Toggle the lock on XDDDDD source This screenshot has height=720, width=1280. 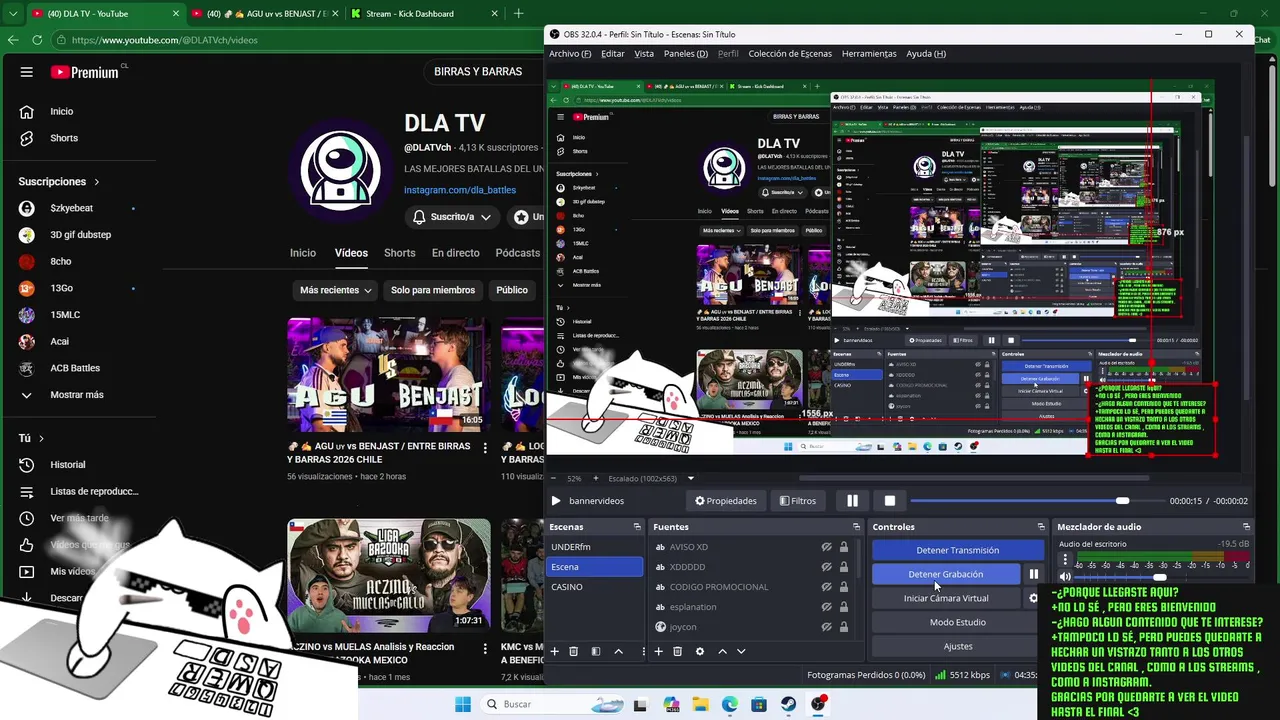[844, 567]
